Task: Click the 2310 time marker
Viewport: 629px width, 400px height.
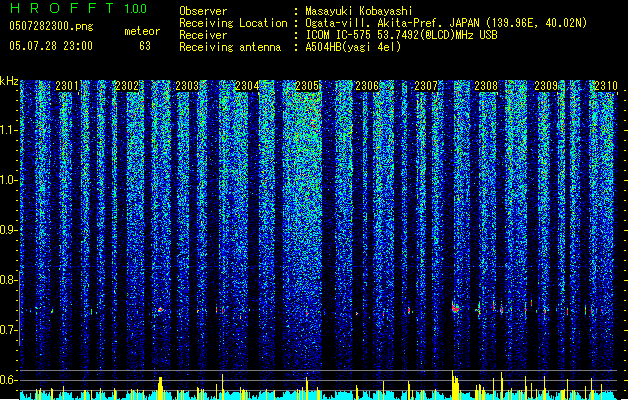Action: point(606,86)
